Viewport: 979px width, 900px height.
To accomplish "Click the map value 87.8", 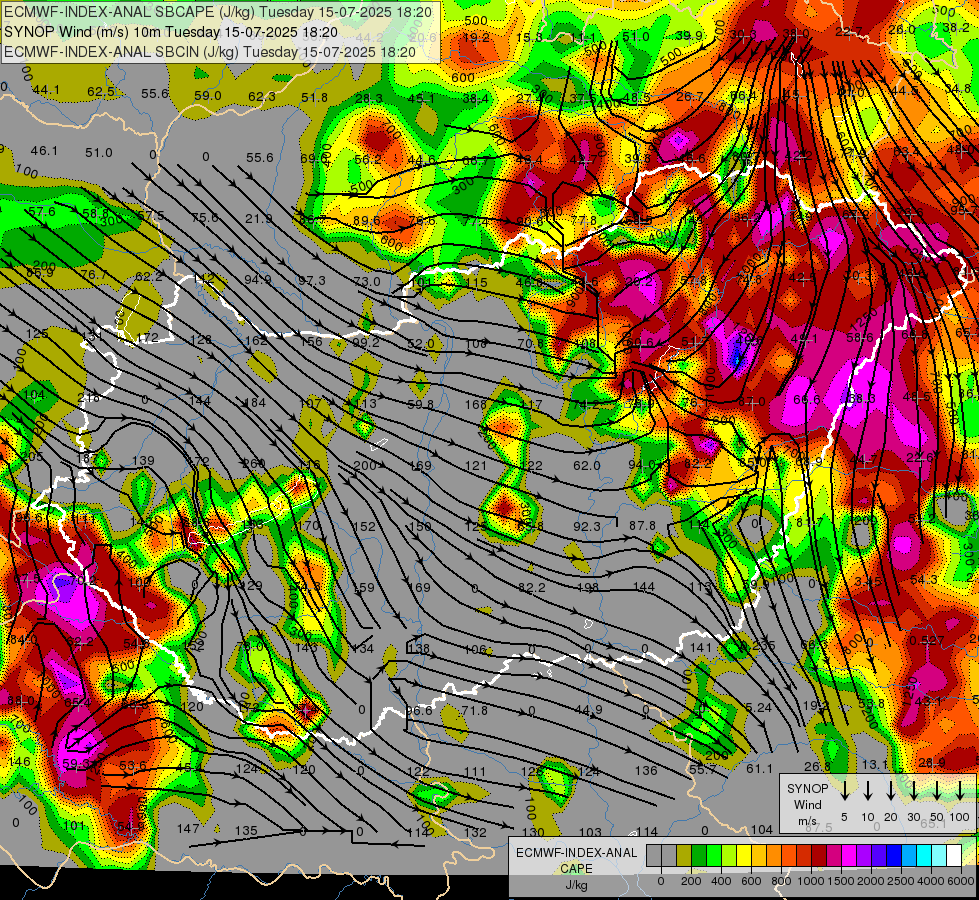I will 642,526.
